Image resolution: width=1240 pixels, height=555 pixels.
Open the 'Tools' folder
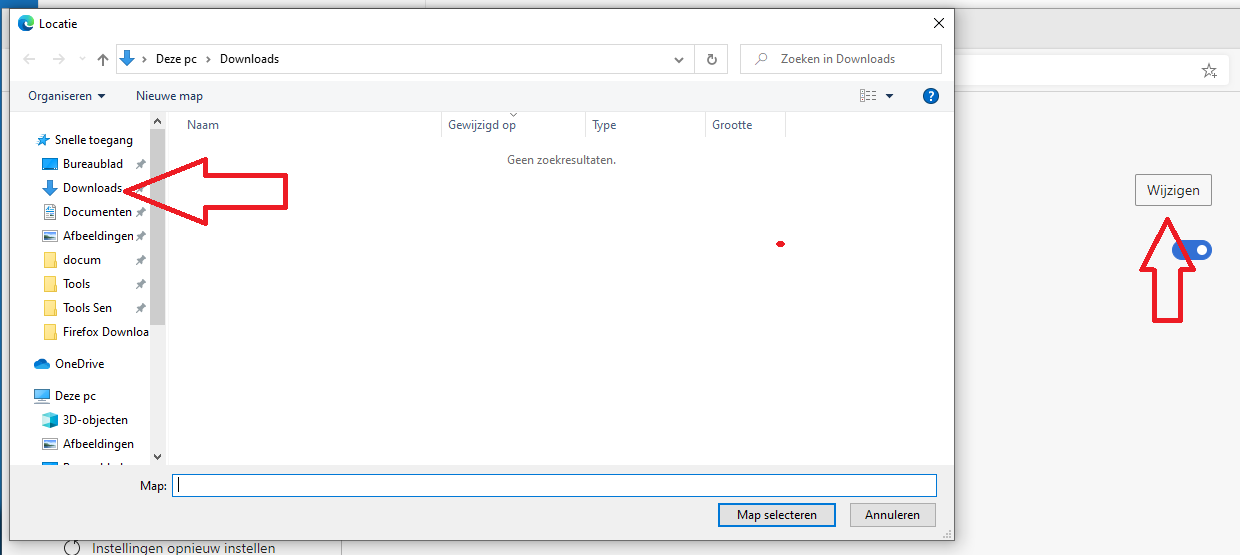point(77,284)
